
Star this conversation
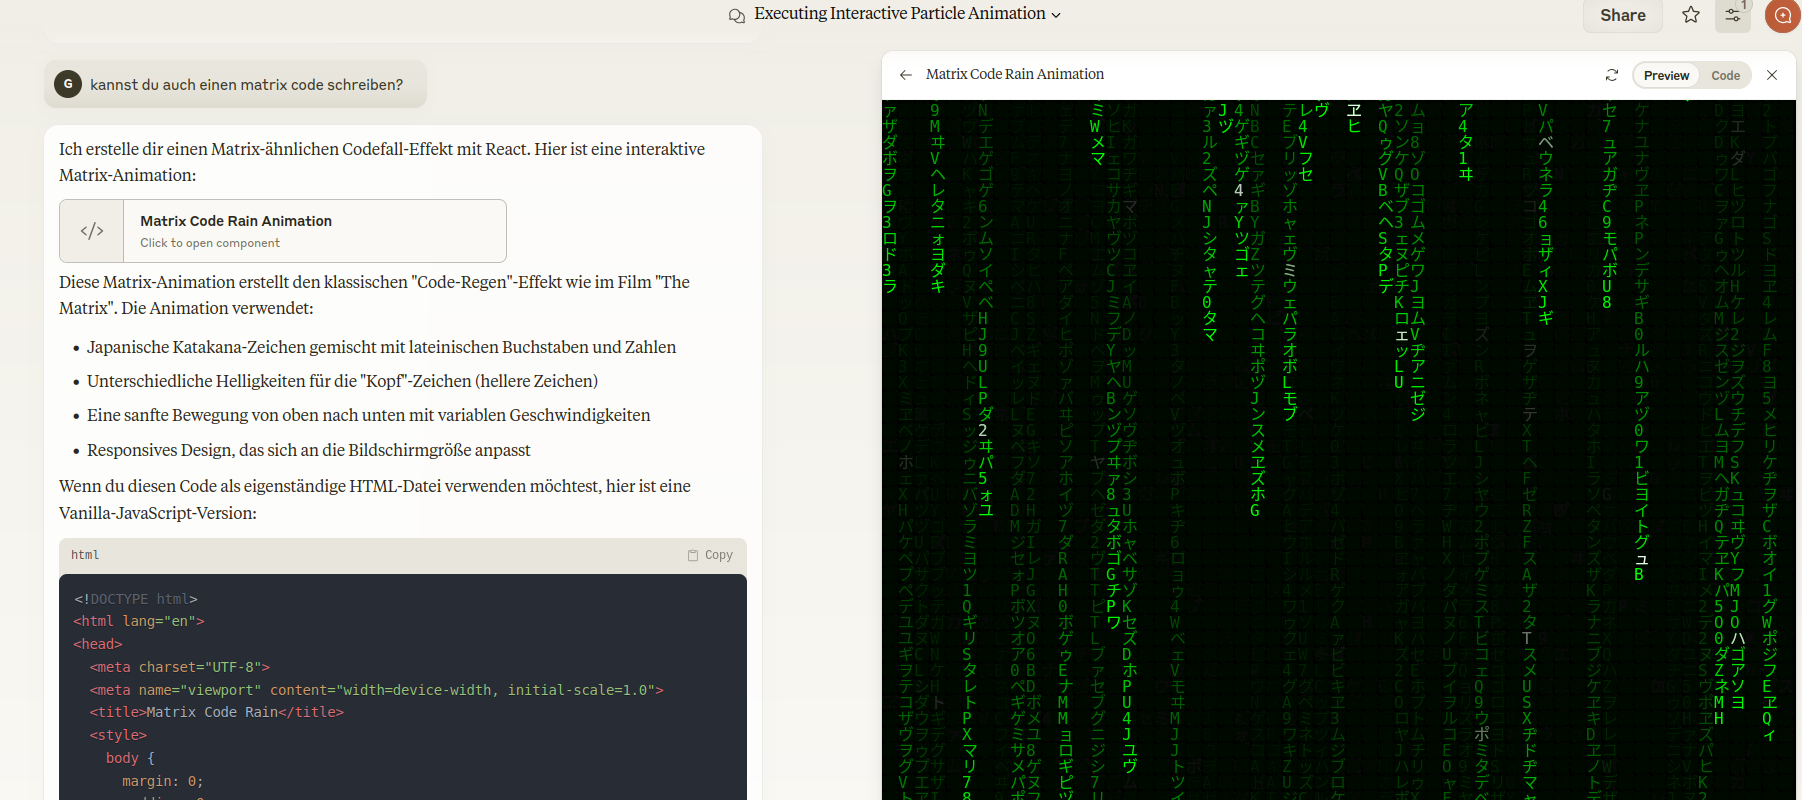(1691, 15)
